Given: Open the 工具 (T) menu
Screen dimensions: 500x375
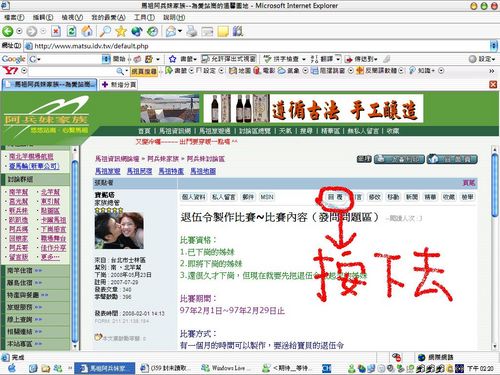Looking at the screenshot, I should (144, 17).
